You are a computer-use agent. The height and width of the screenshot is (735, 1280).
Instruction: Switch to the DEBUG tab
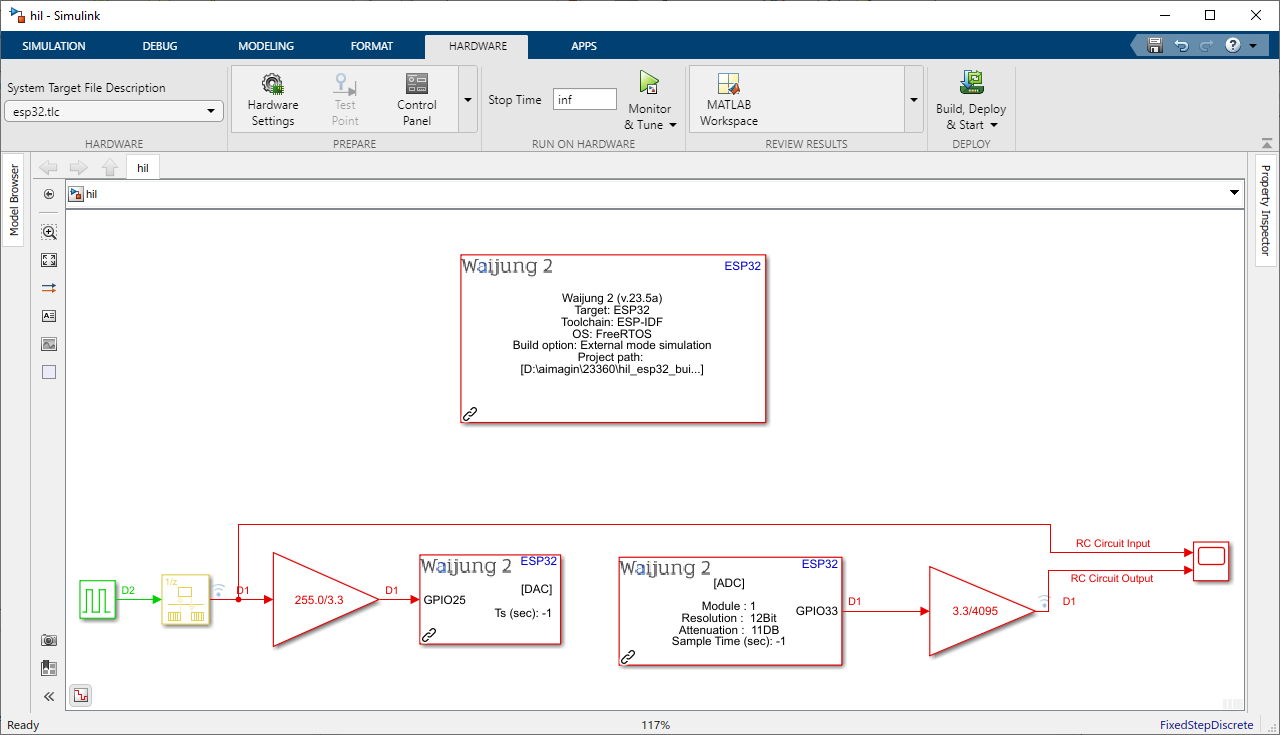tap(160, 46)
